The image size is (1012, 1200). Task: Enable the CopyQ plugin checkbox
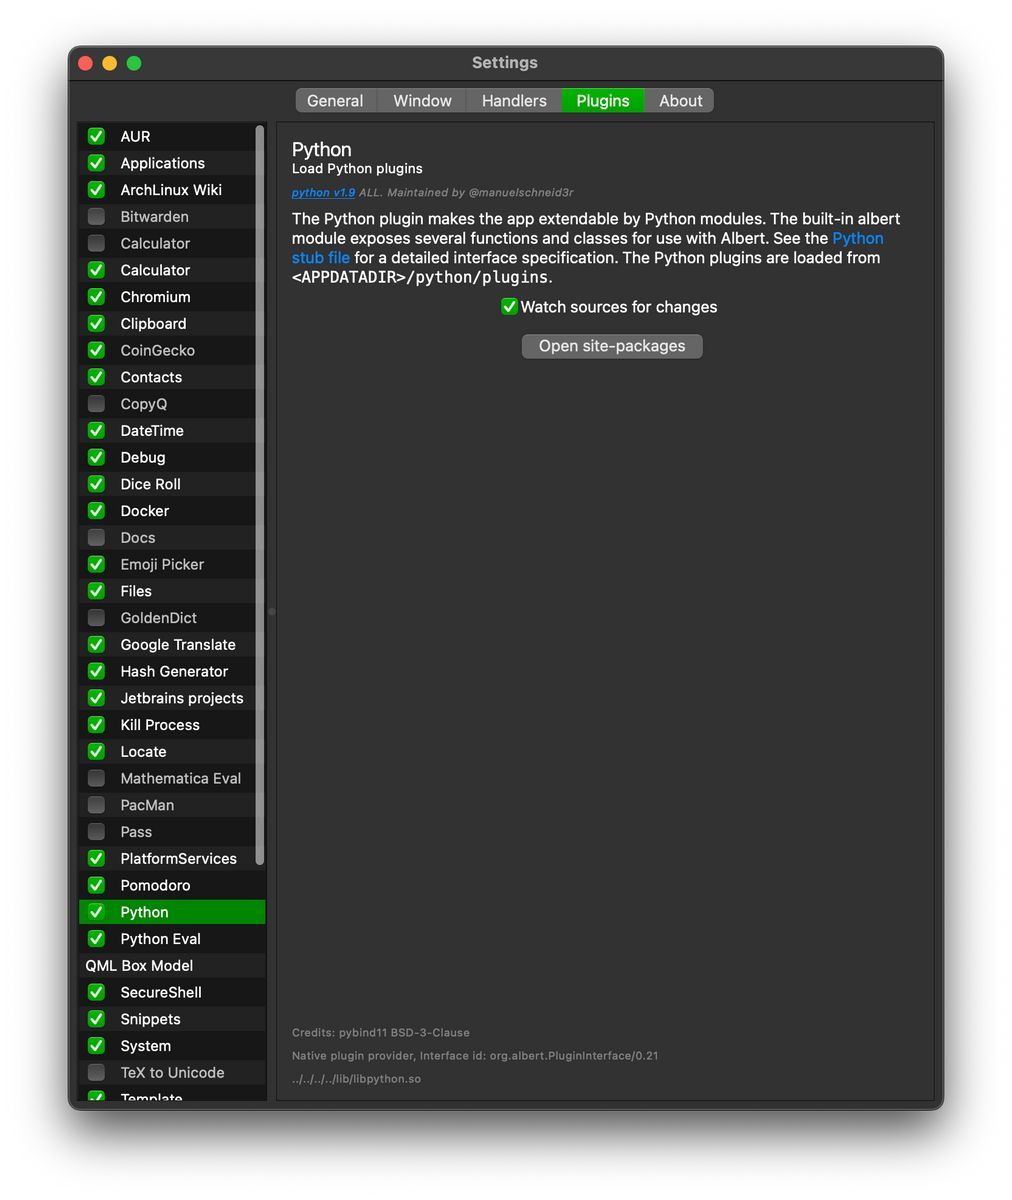click(97, 404)
